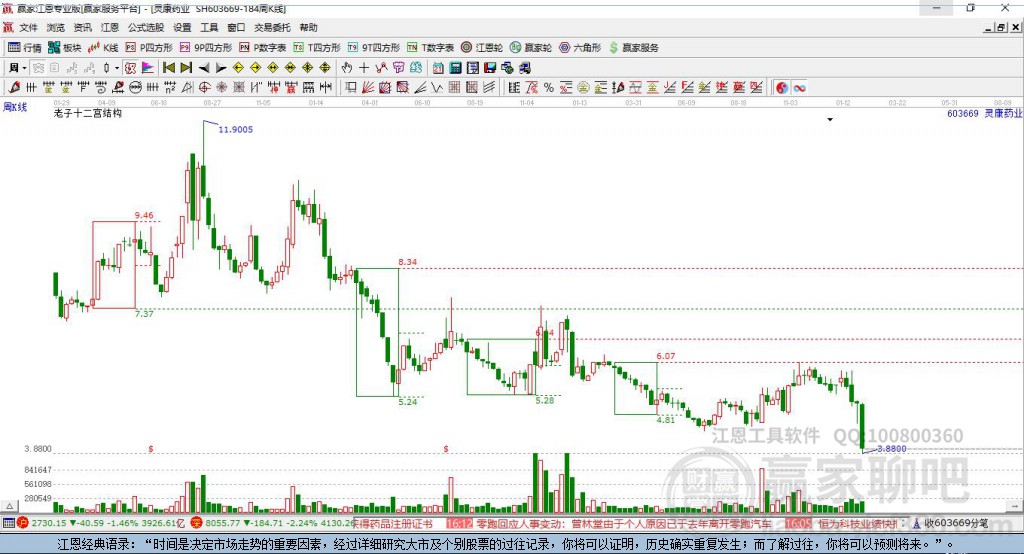
Task: Click the n² square tool icon
Action: (x=170, y=88)
